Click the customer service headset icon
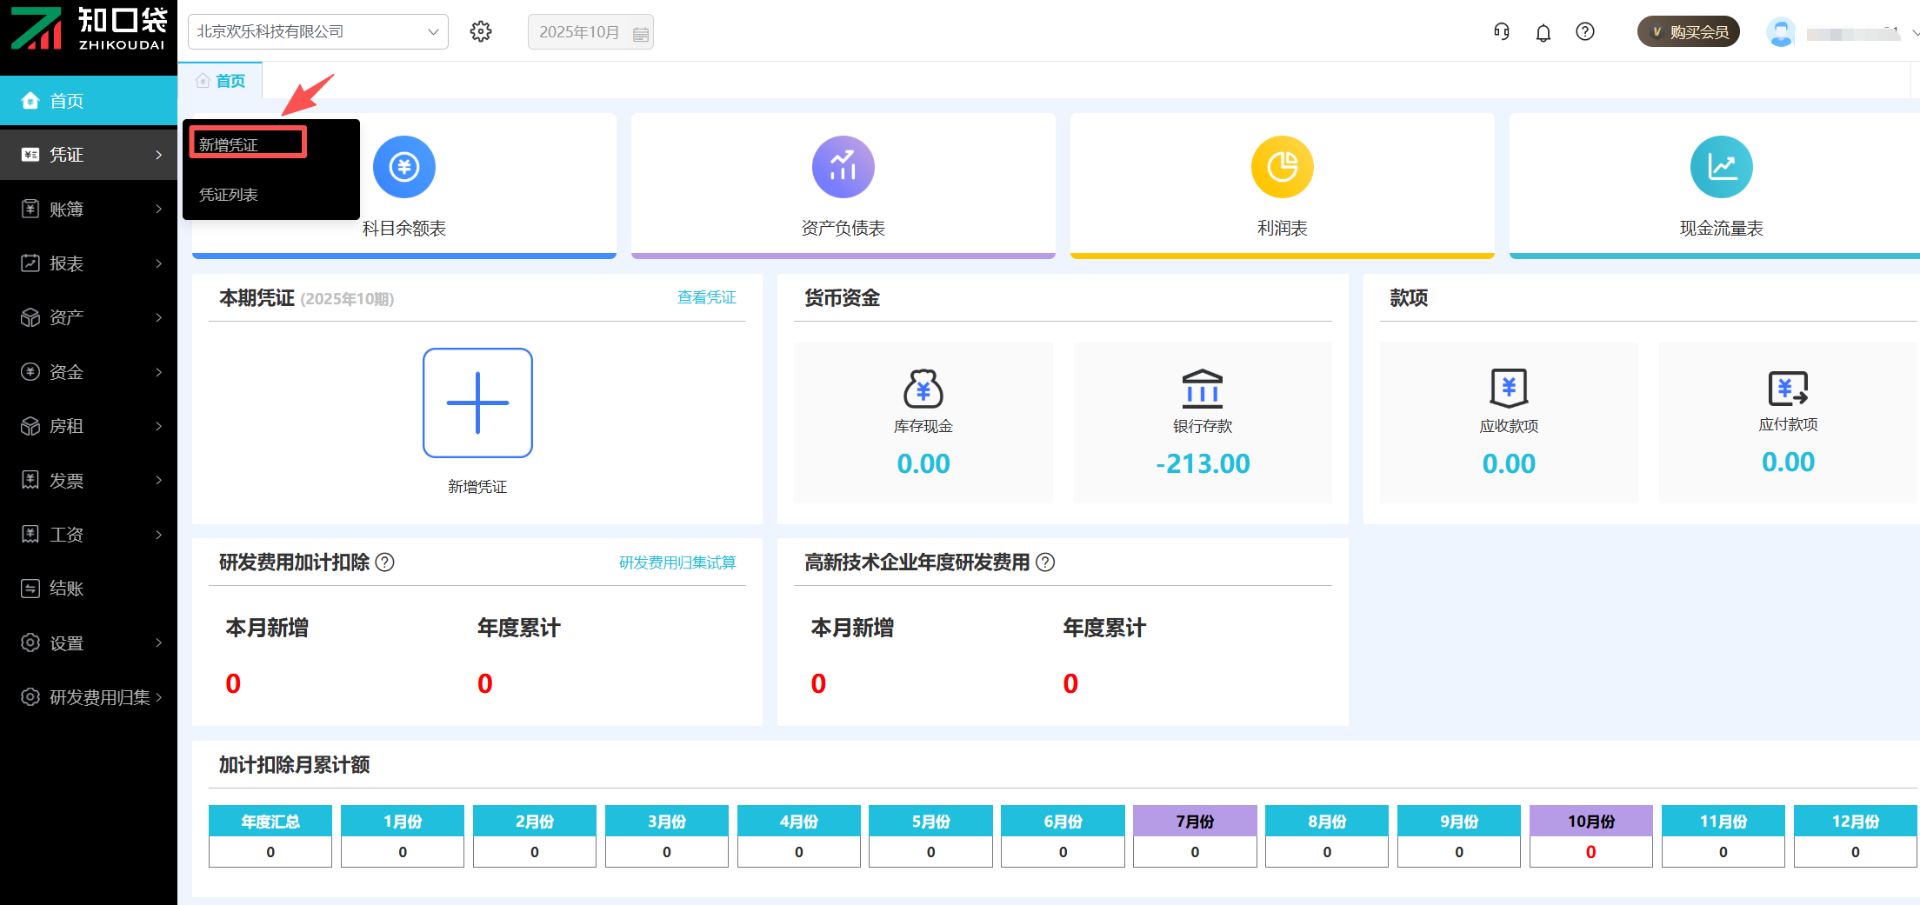This screenshot has width=1920, height=905. [x=1501, y=32]
